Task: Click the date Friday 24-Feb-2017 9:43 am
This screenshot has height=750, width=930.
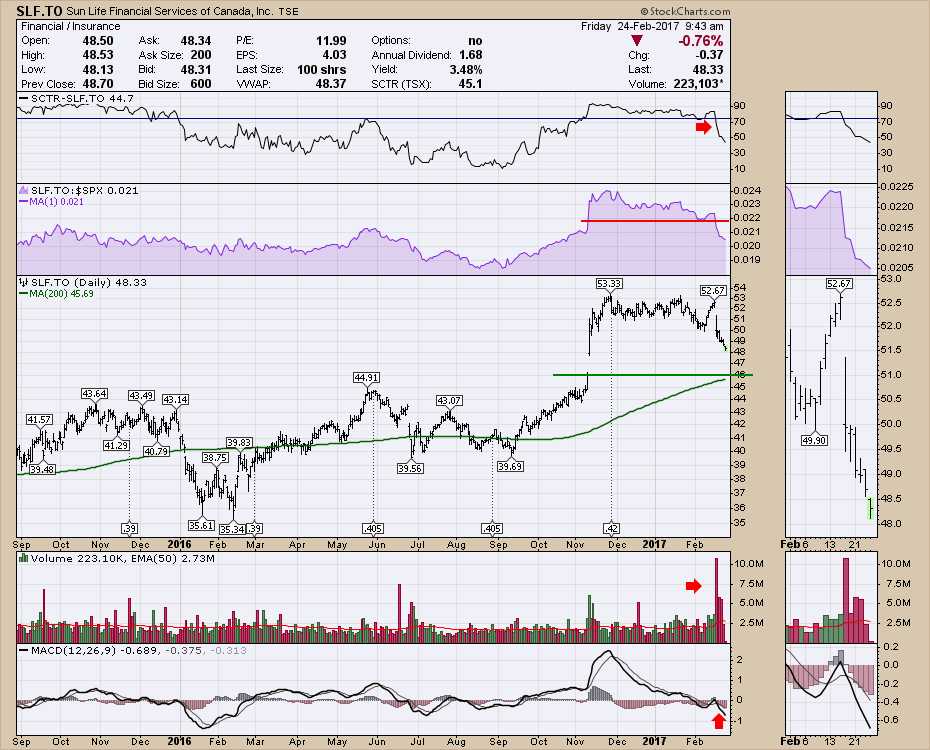Action: (x=652, y=26)
